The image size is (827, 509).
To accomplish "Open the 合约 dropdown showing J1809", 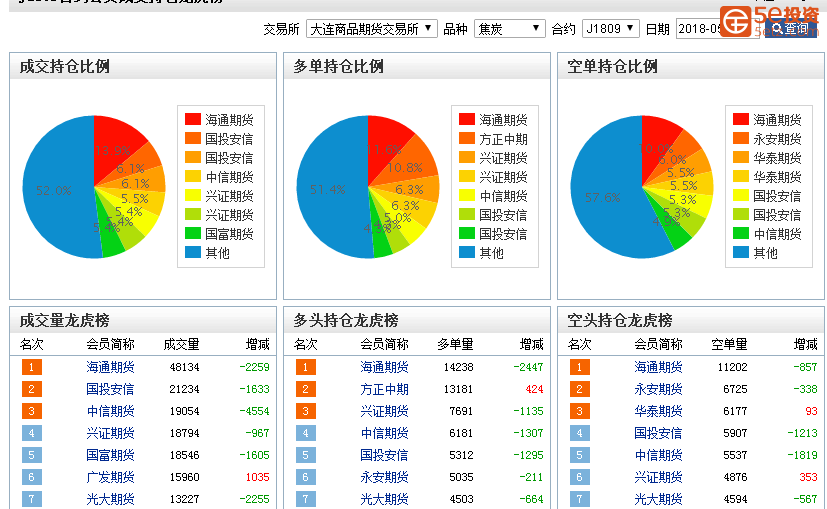I will (611, 28).
